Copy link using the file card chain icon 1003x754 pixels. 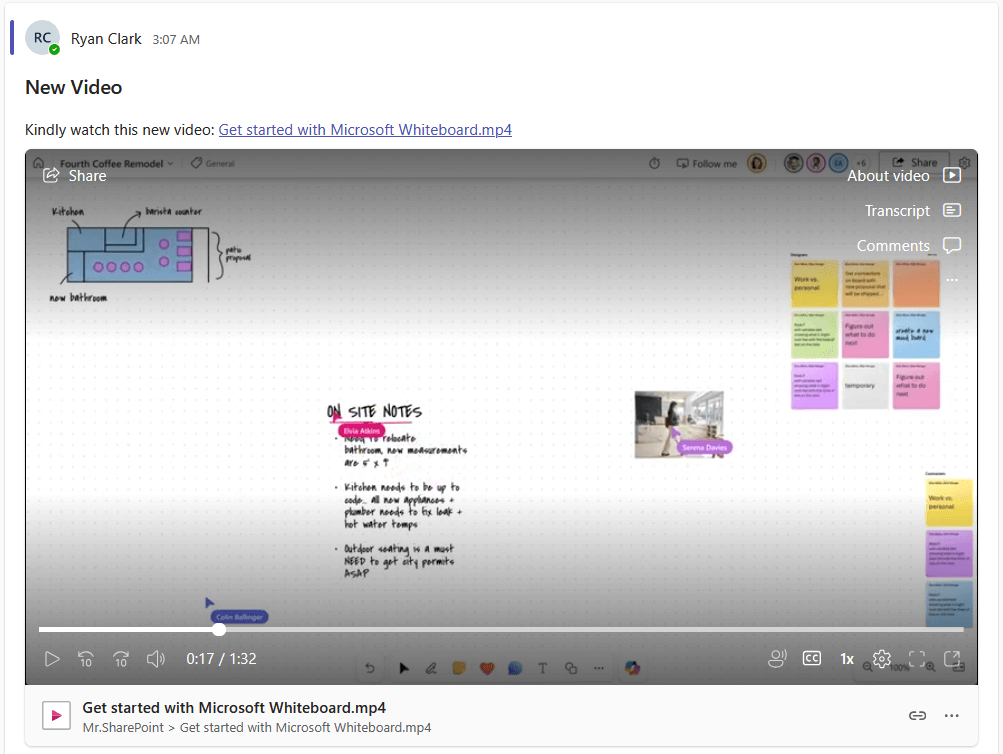tap(917, 716)
